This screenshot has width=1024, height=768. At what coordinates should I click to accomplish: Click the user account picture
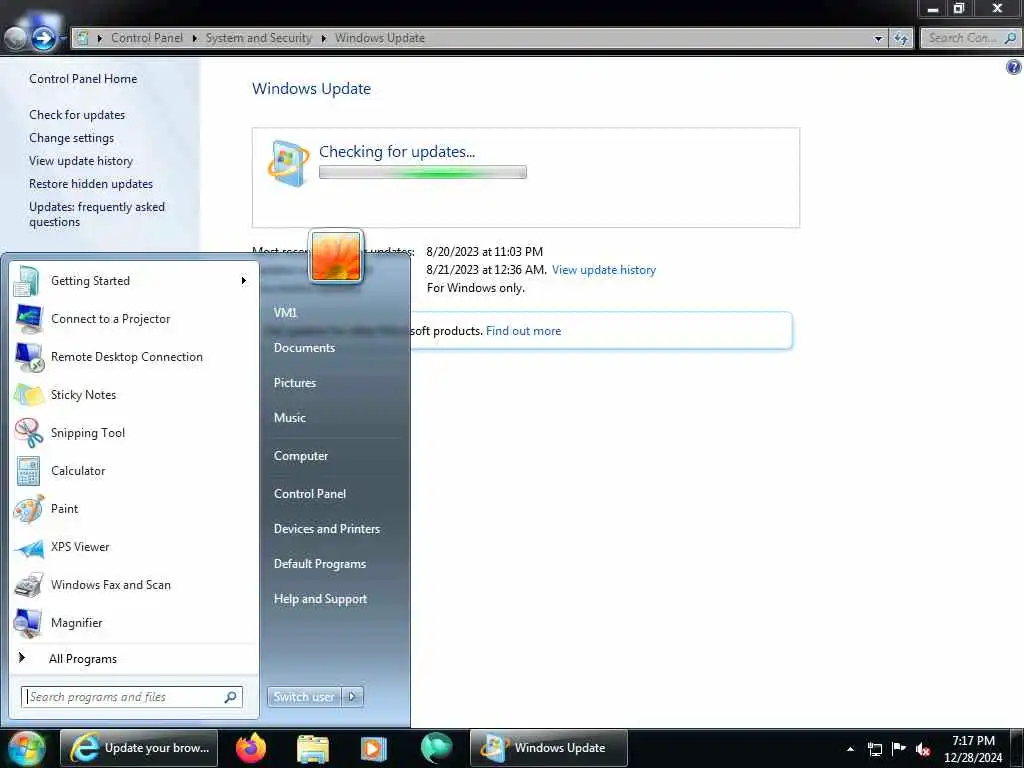click(336, 257)
